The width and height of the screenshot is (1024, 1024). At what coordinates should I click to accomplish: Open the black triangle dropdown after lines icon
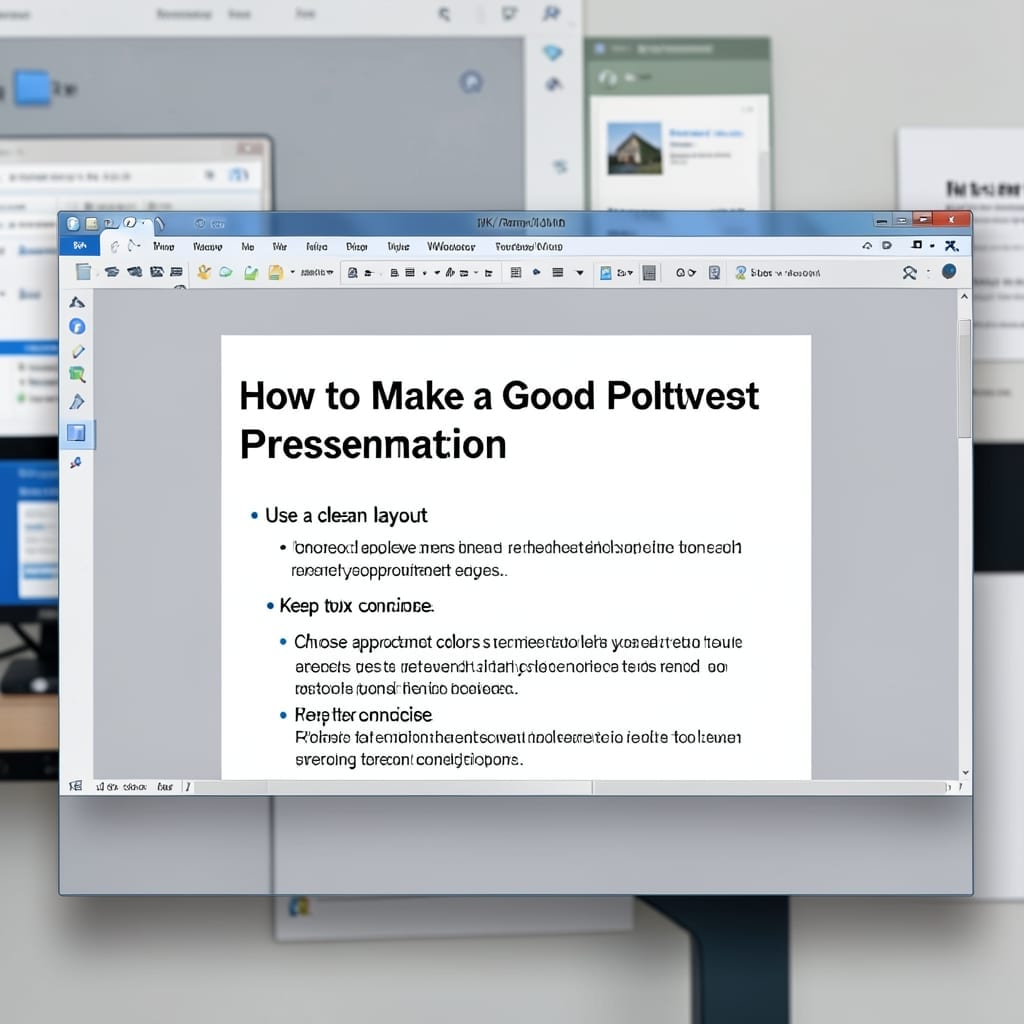coord(579,273)
